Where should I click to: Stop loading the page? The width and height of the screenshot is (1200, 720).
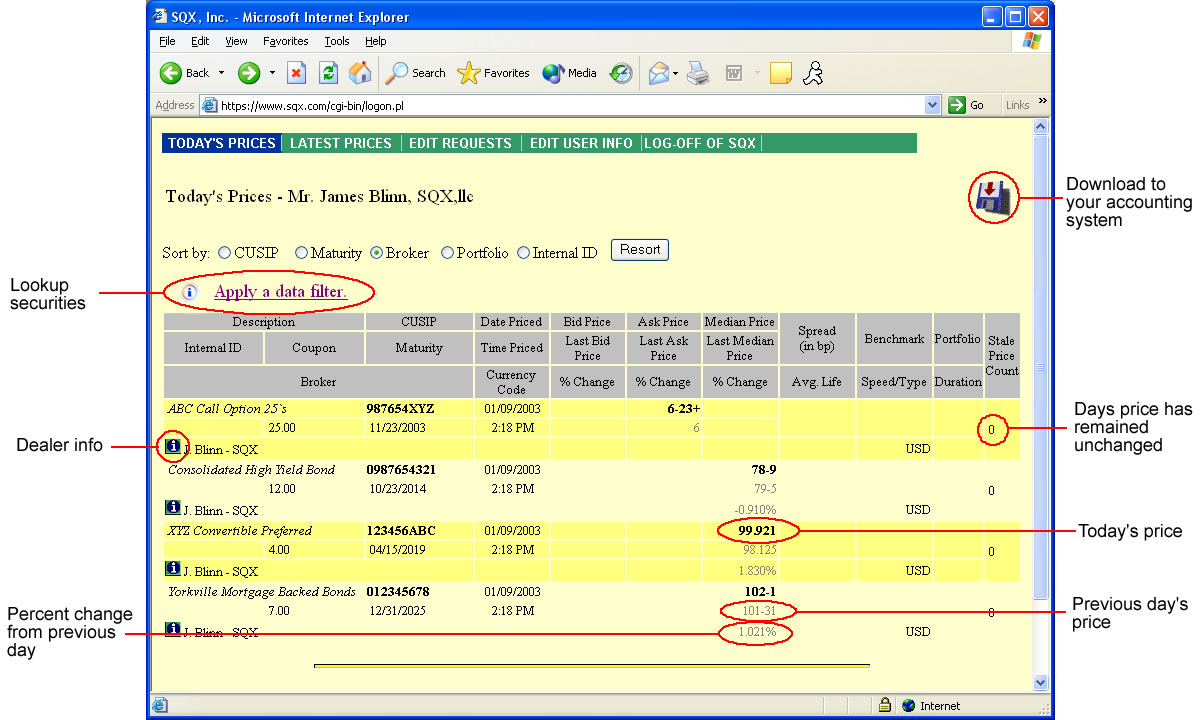[x=296, y=73]
